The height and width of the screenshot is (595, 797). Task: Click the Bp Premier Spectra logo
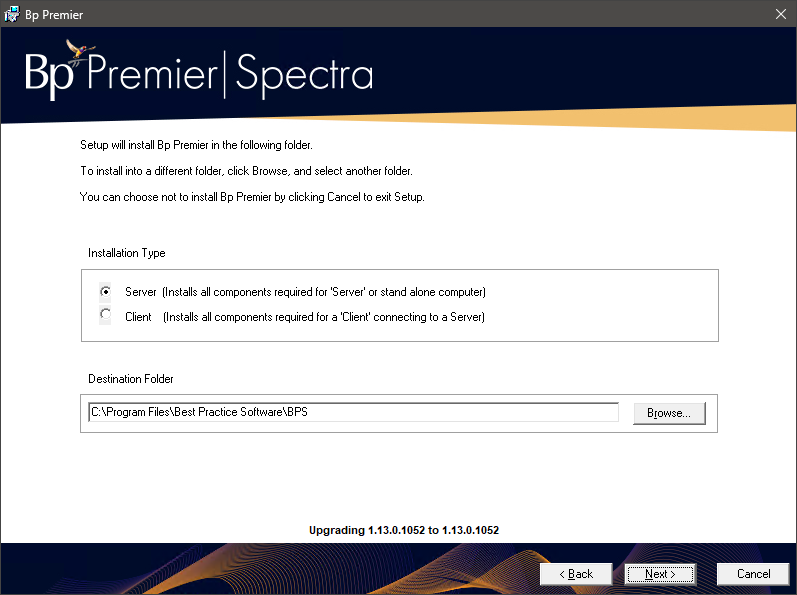point(199,70)
